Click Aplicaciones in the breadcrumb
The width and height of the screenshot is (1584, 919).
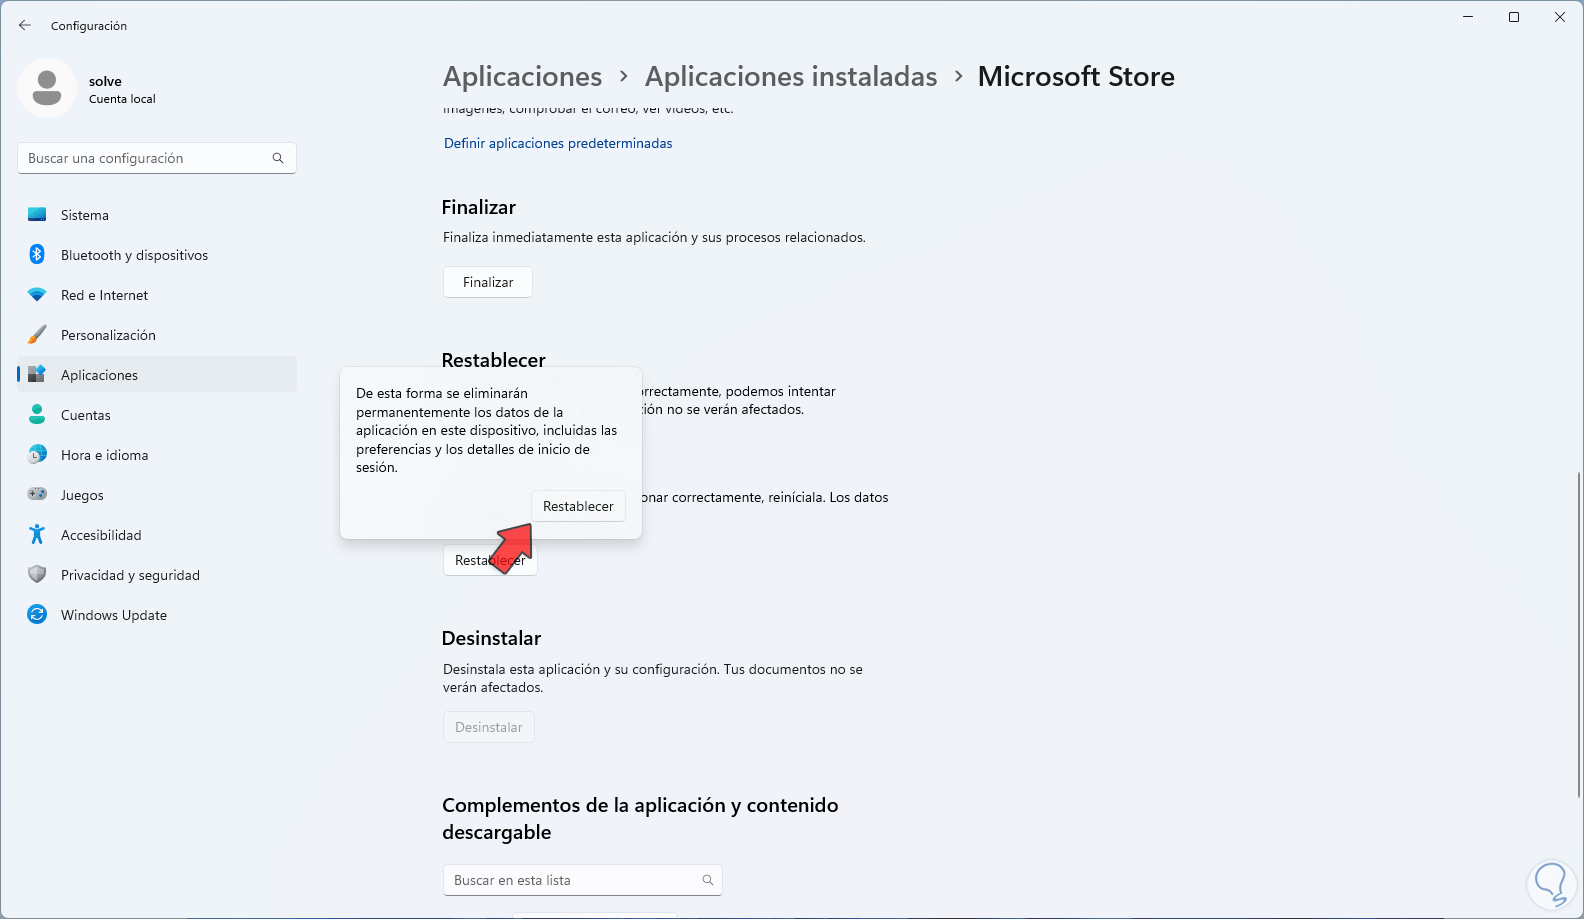click(522, 76)
